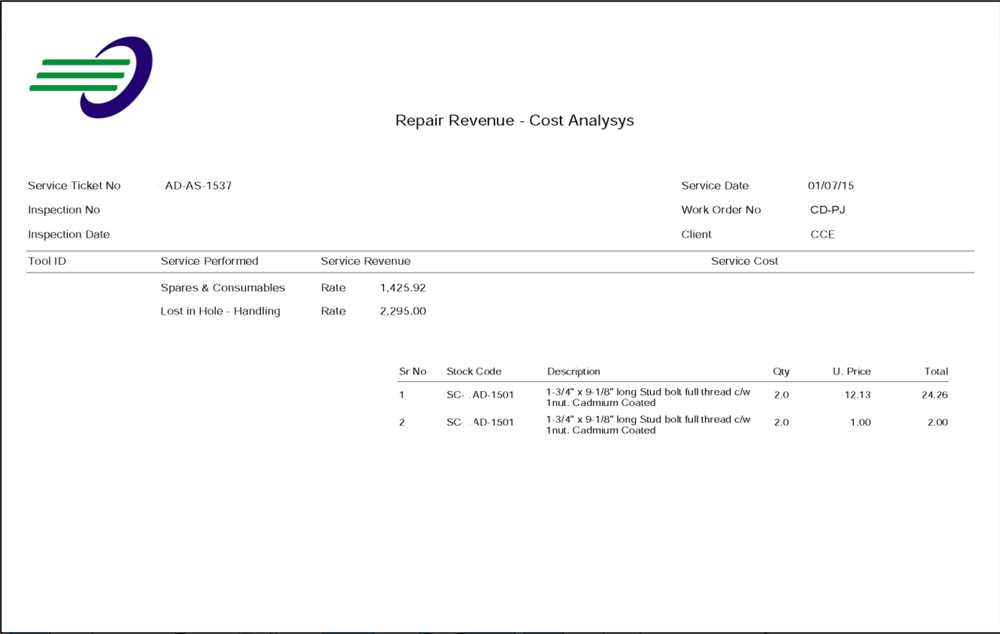Click the Inspection Date label

(69, 235)
